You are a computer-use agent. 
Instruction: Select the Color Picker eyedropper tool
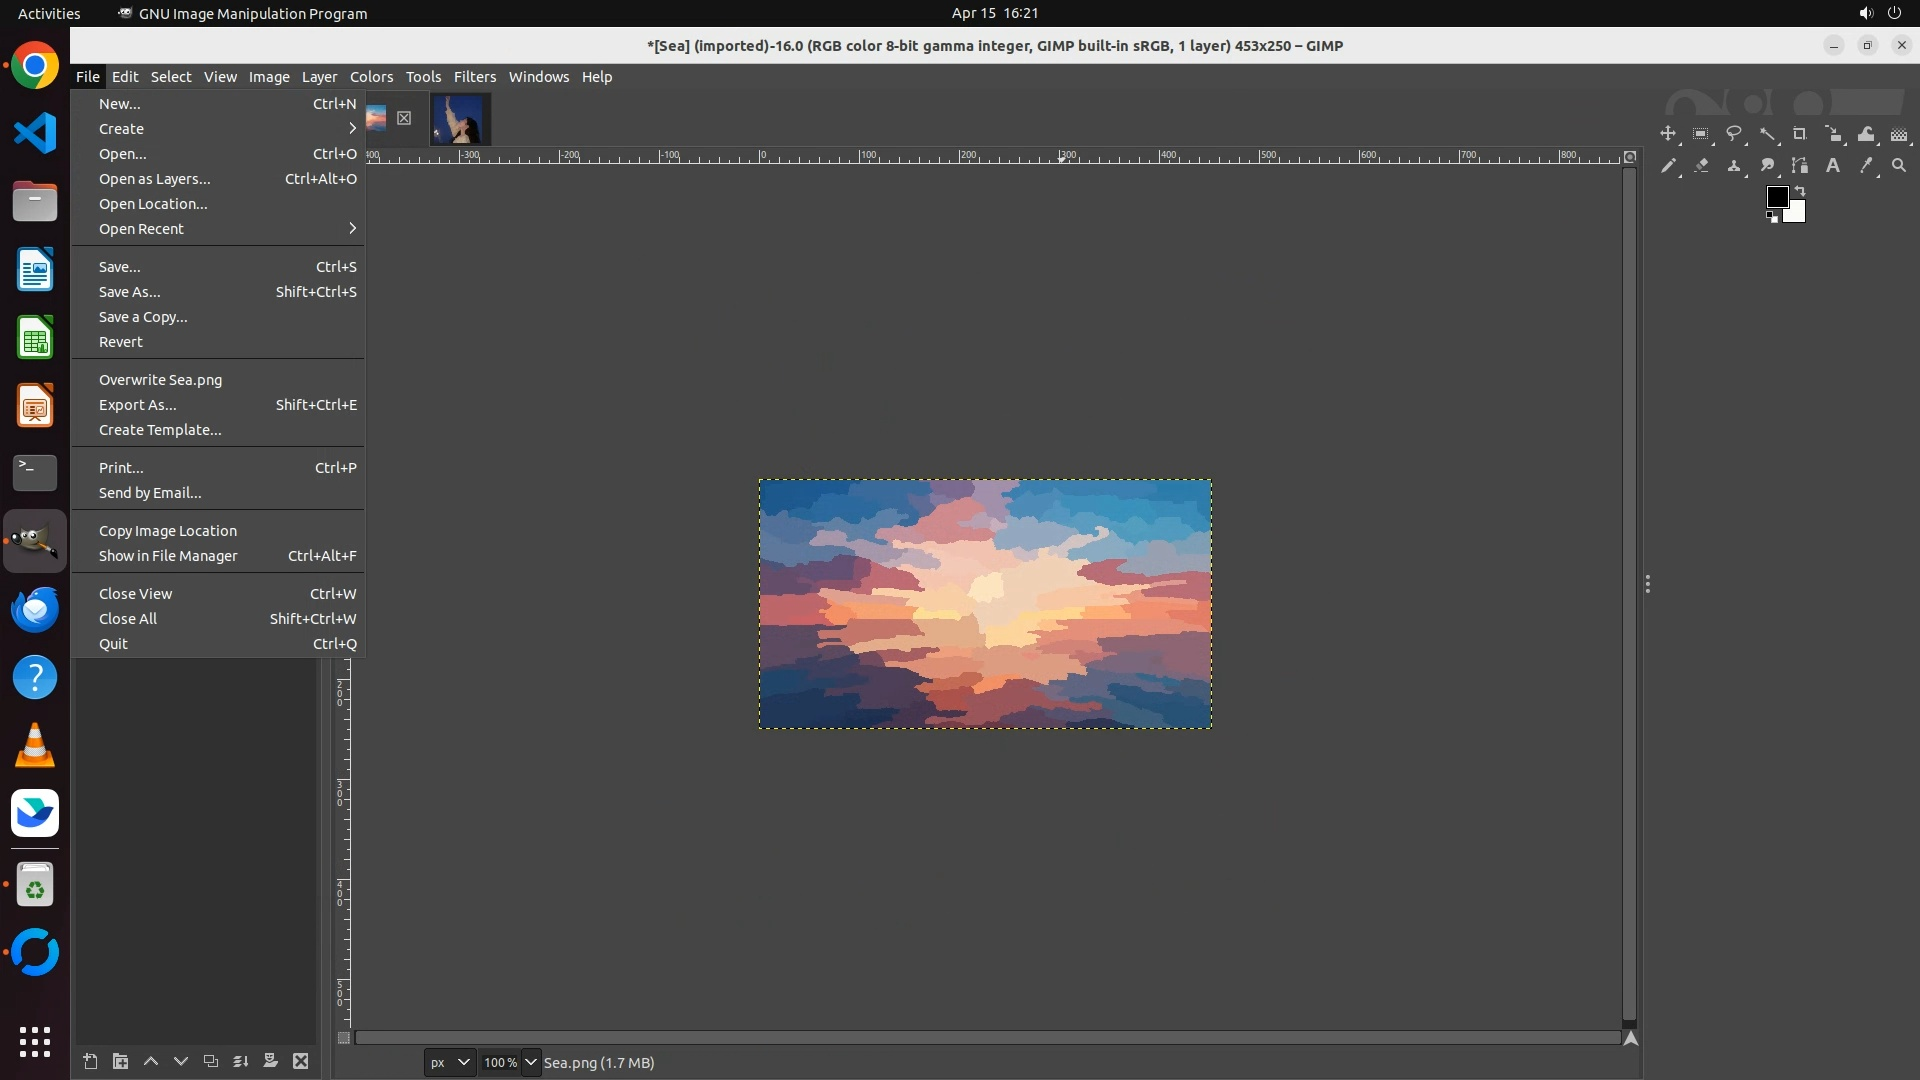[x=1866, y=166]
